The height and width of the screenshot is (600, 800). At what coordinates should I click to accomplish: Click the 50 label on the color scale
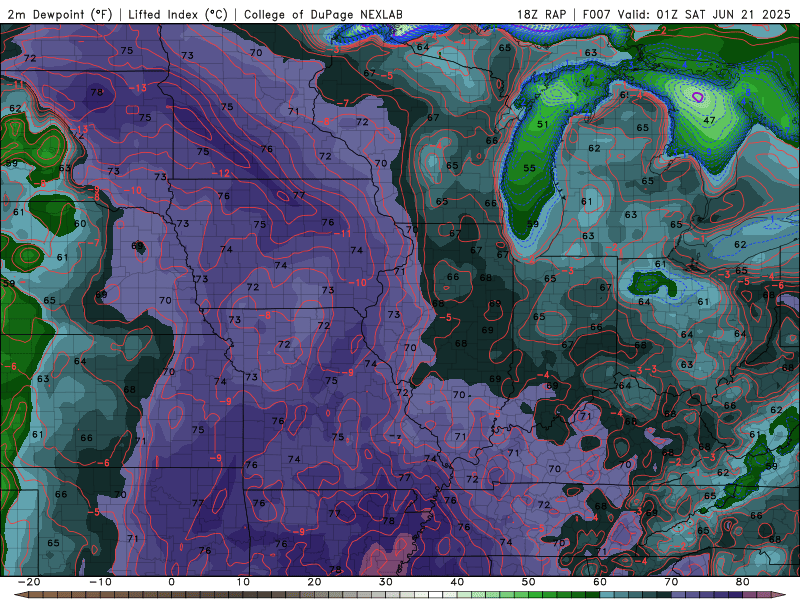[529, 582]
